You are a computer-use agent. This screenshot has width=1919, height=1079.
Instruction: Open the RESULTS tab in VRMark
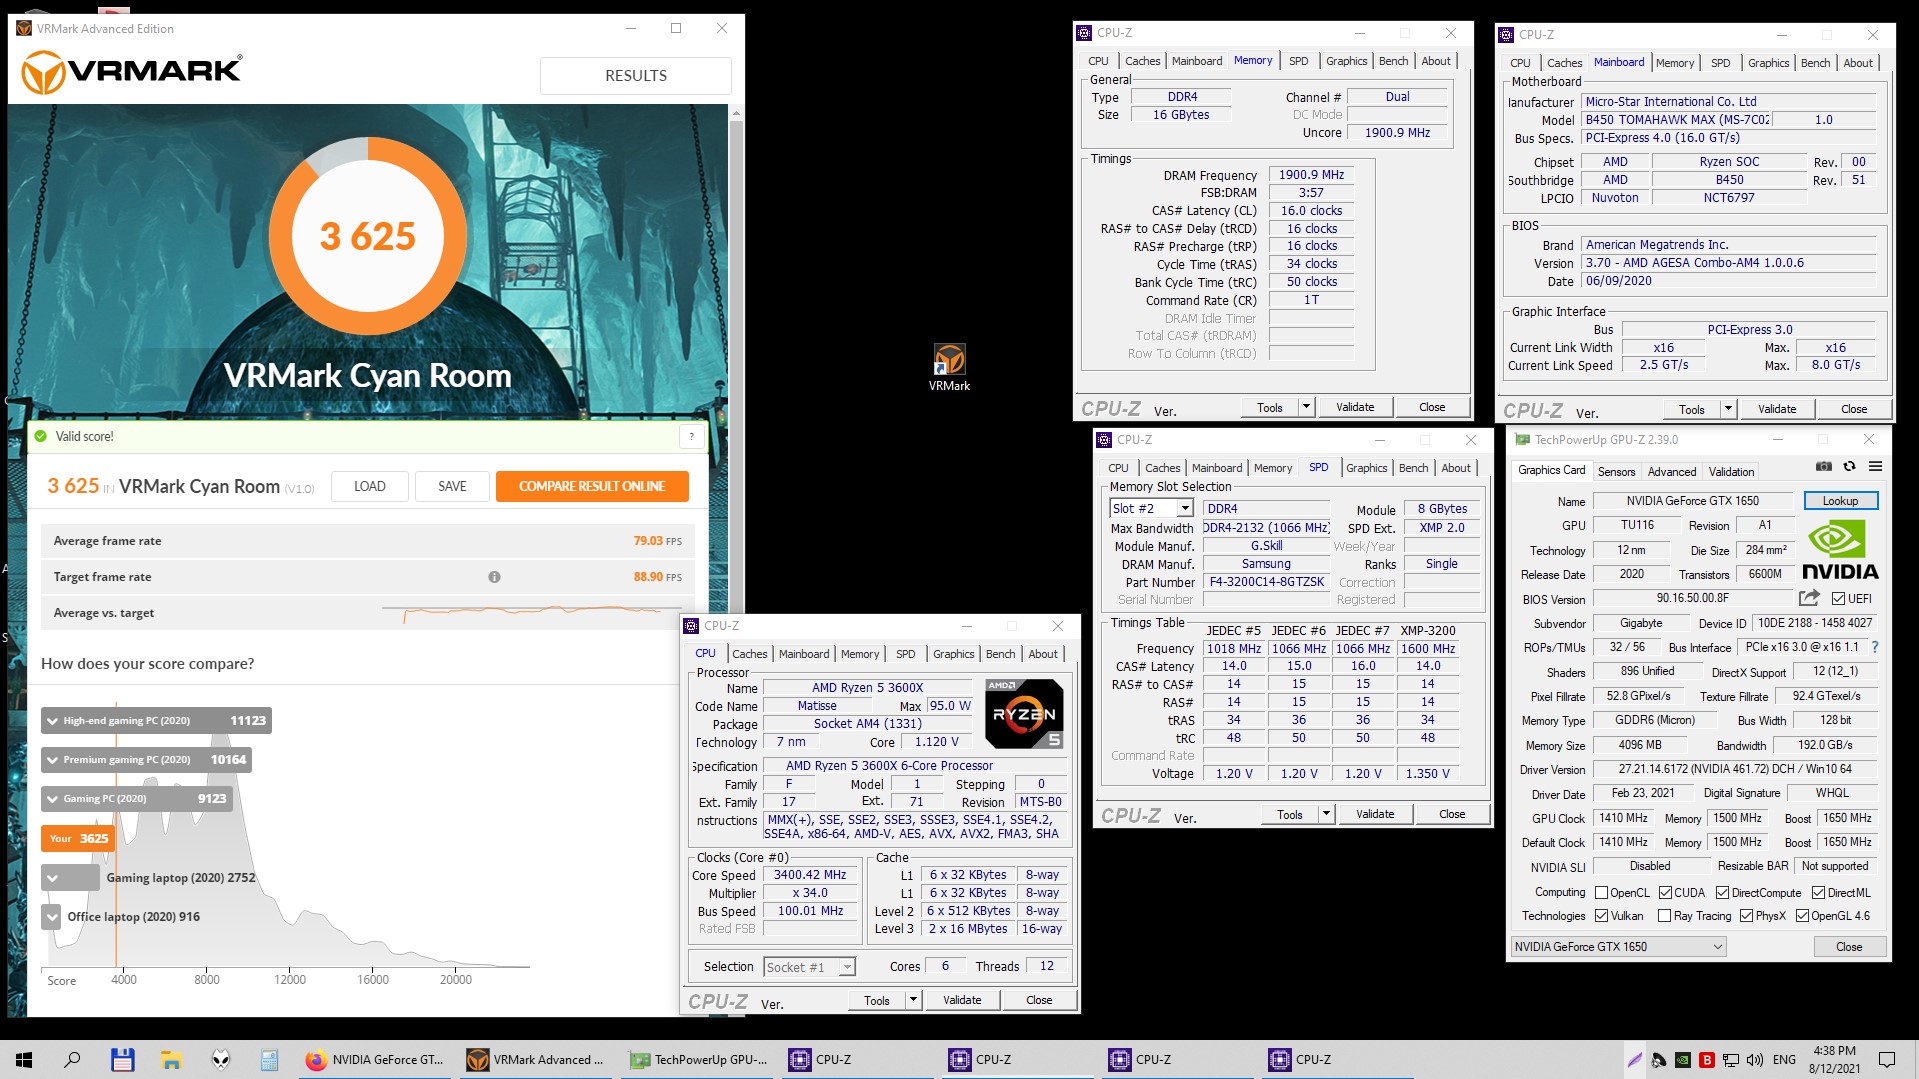[636, 76]
